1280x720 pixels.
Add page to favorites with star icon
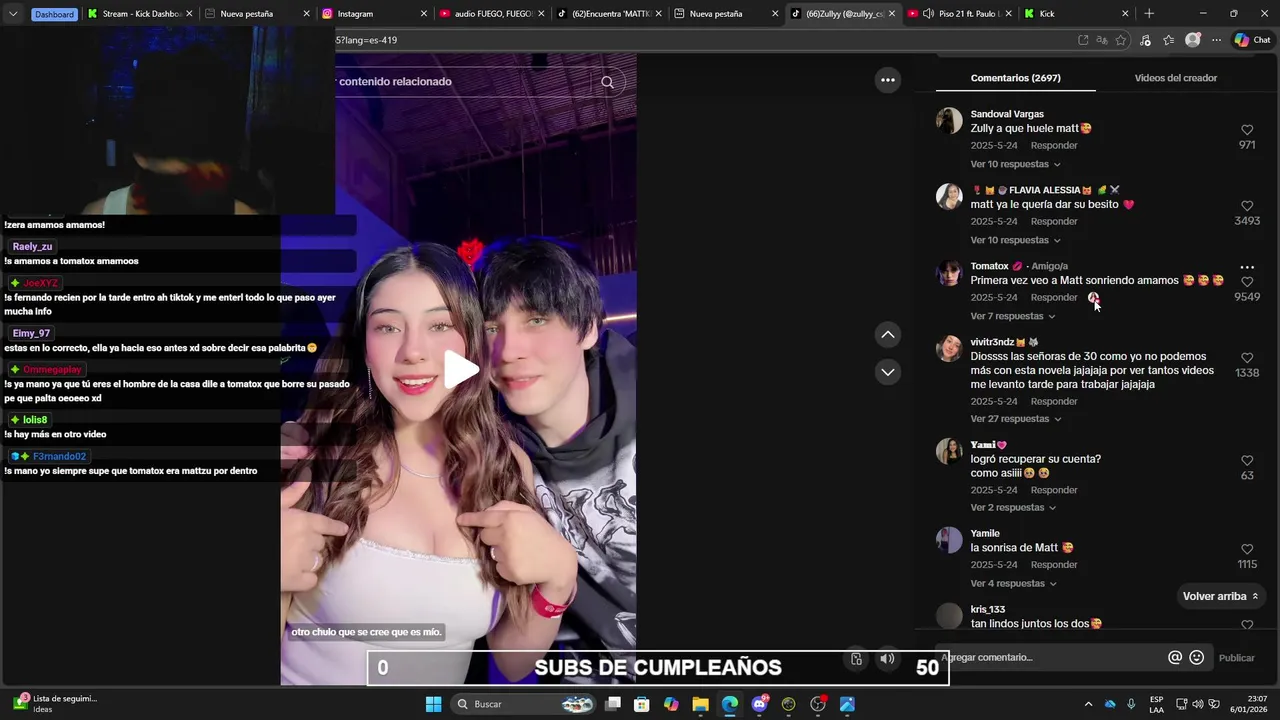[x=1121, y=40]
